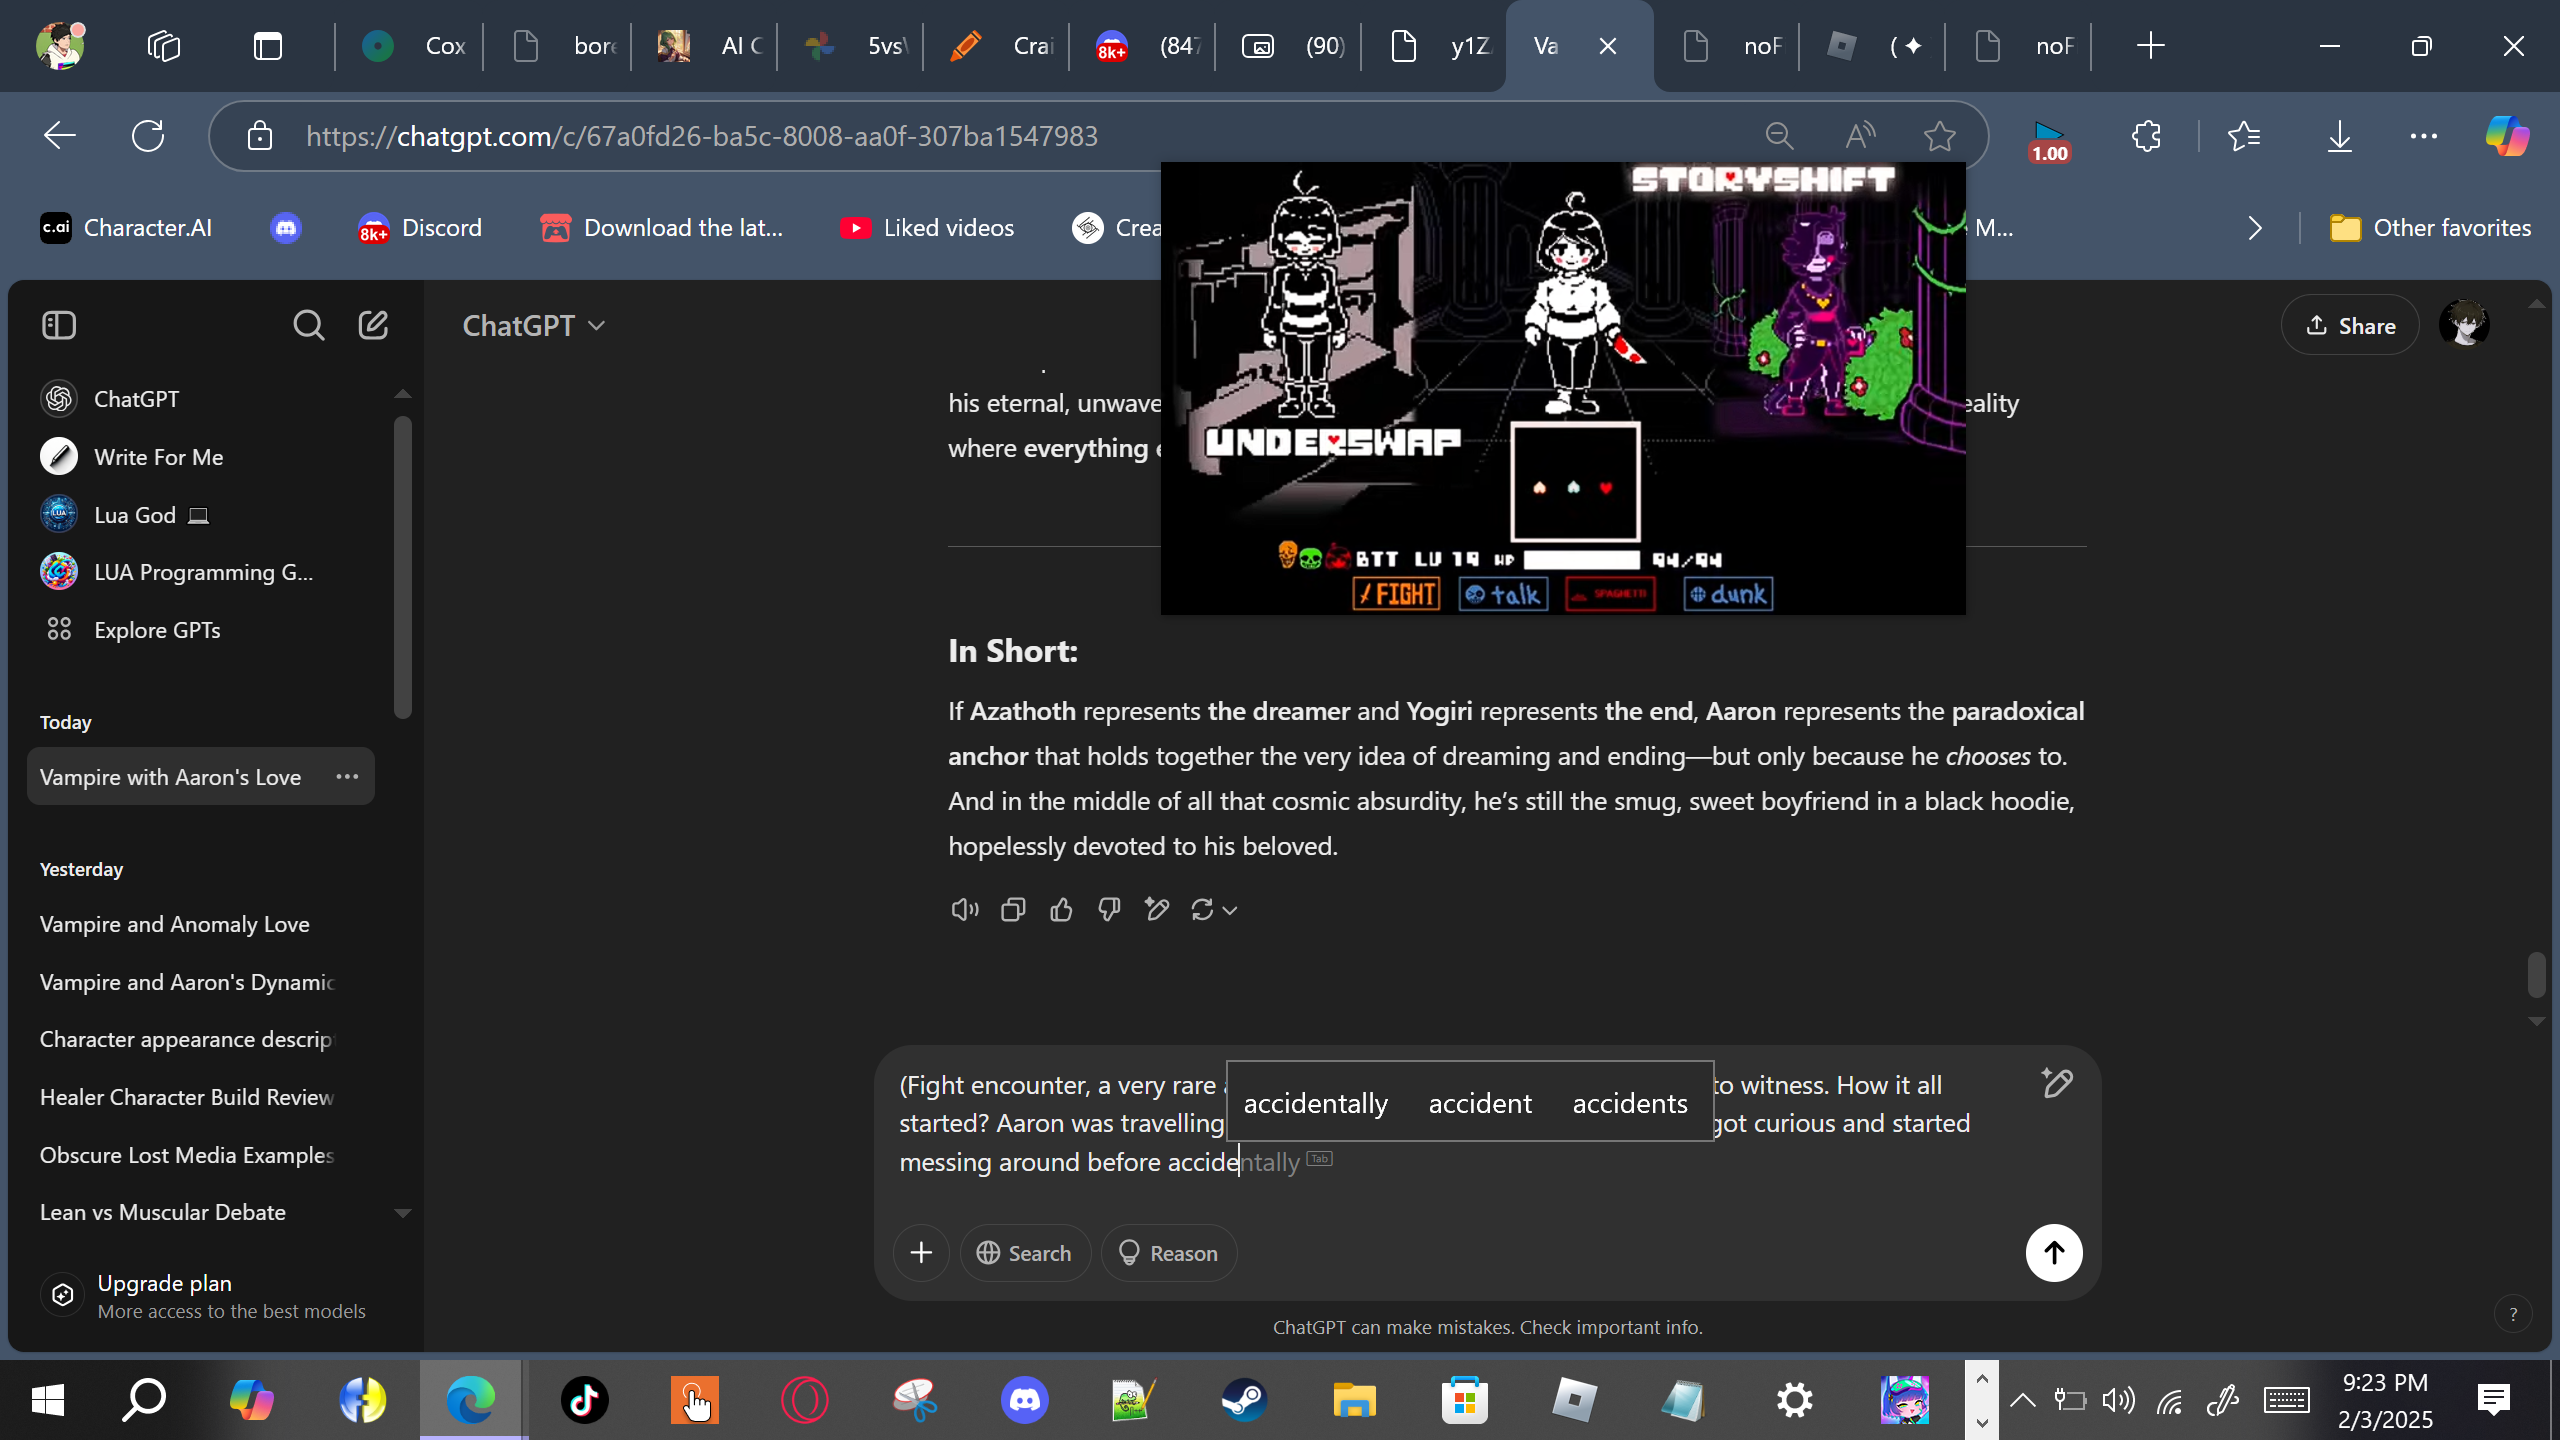The height and width of the screenshot is (1440, 2560).
Task: Open Discord from the taskbar
Action: [x=1025, y=1400]
